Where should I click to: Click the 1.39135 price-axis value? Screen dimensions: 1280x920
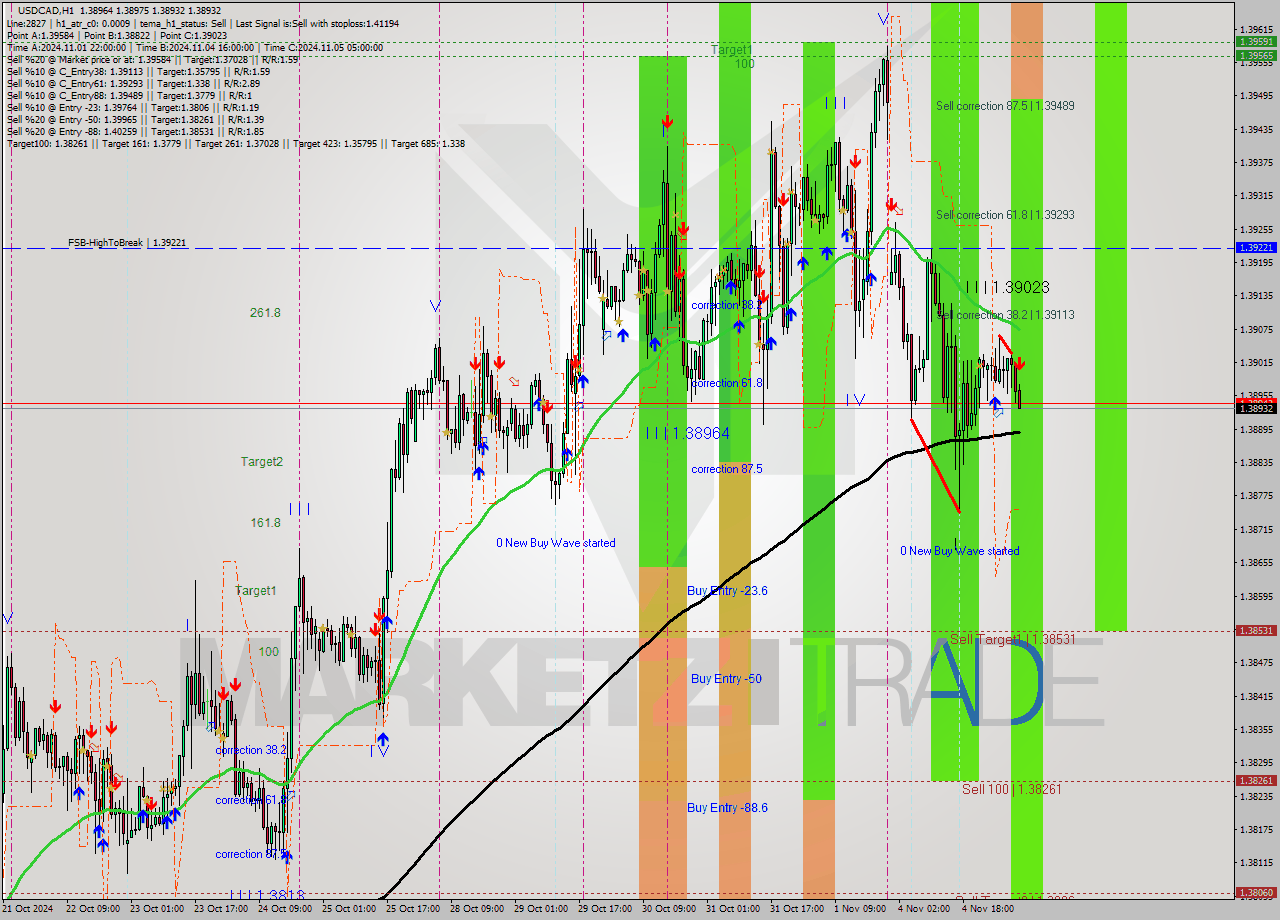pos(1256,296)
